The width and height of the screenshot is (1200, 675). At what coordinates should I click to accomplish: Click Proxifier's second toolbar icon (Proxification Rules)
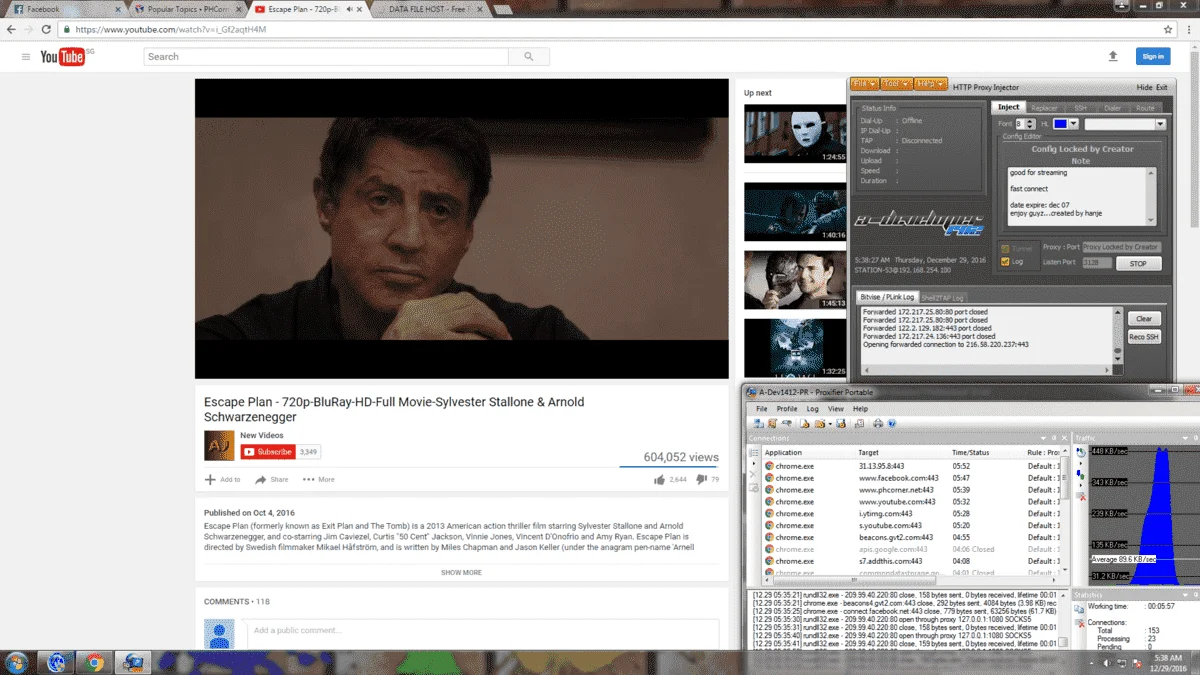coord(772,424)
